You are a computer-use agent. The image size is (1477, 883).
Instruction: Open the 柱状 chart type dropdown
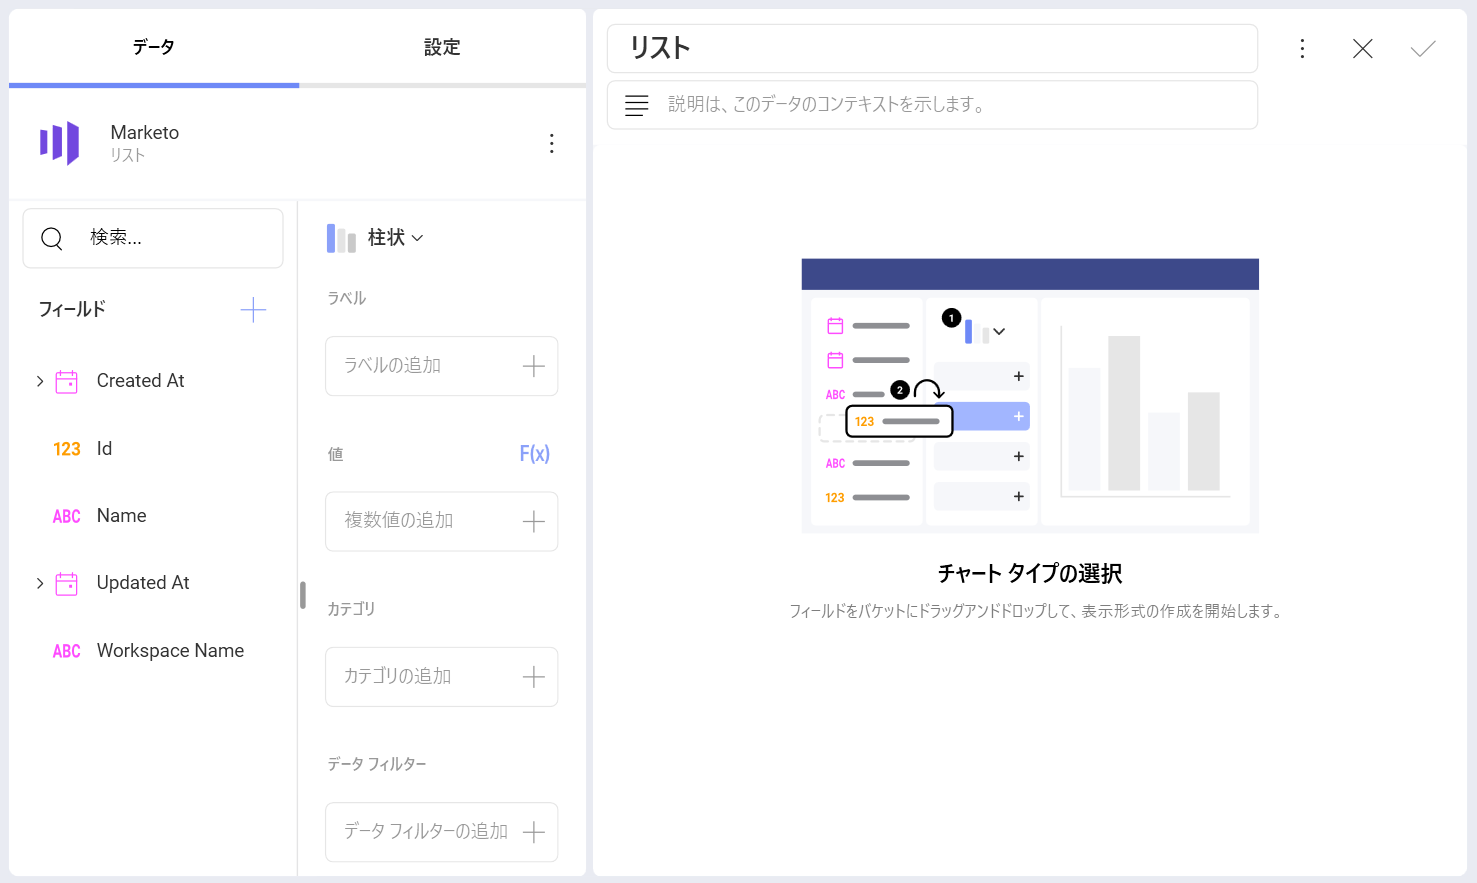[396, 238]
